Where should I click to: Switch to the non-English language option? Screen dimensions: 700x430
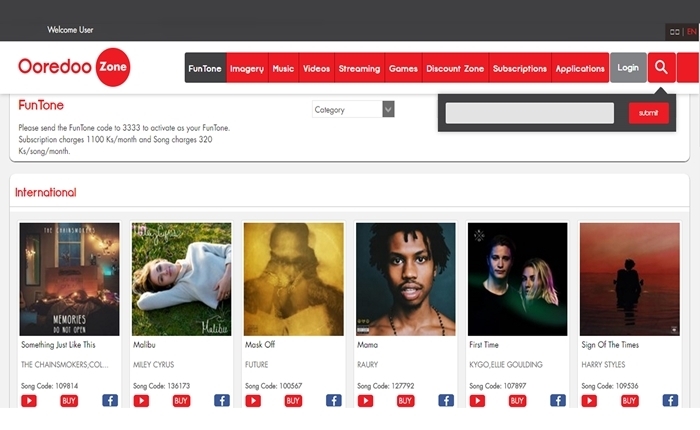675,32
